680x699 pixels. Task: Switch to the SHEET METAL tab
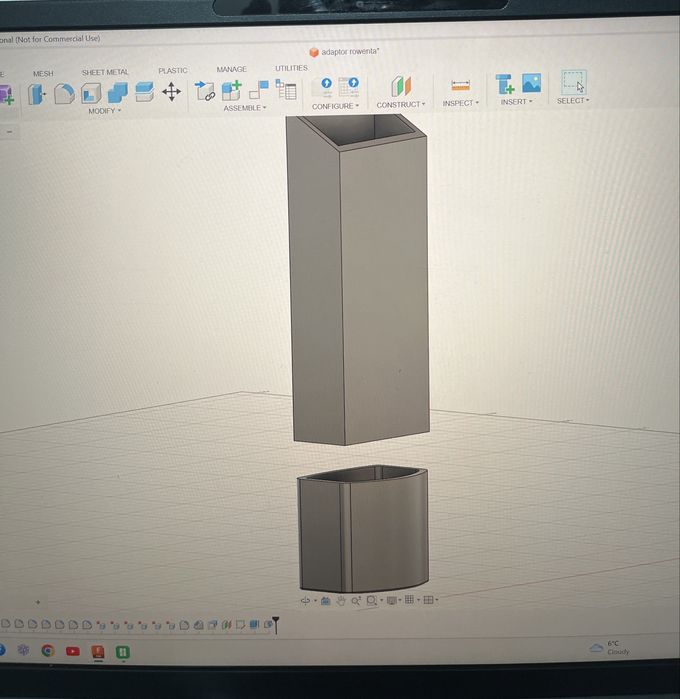point(105,72)
